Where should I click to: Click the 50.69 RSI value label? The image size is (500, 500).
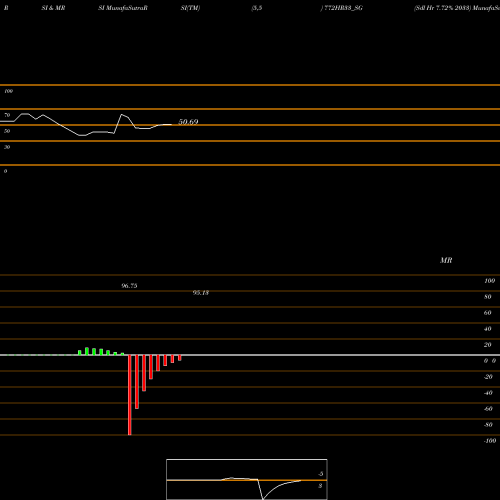coord(188,122)
